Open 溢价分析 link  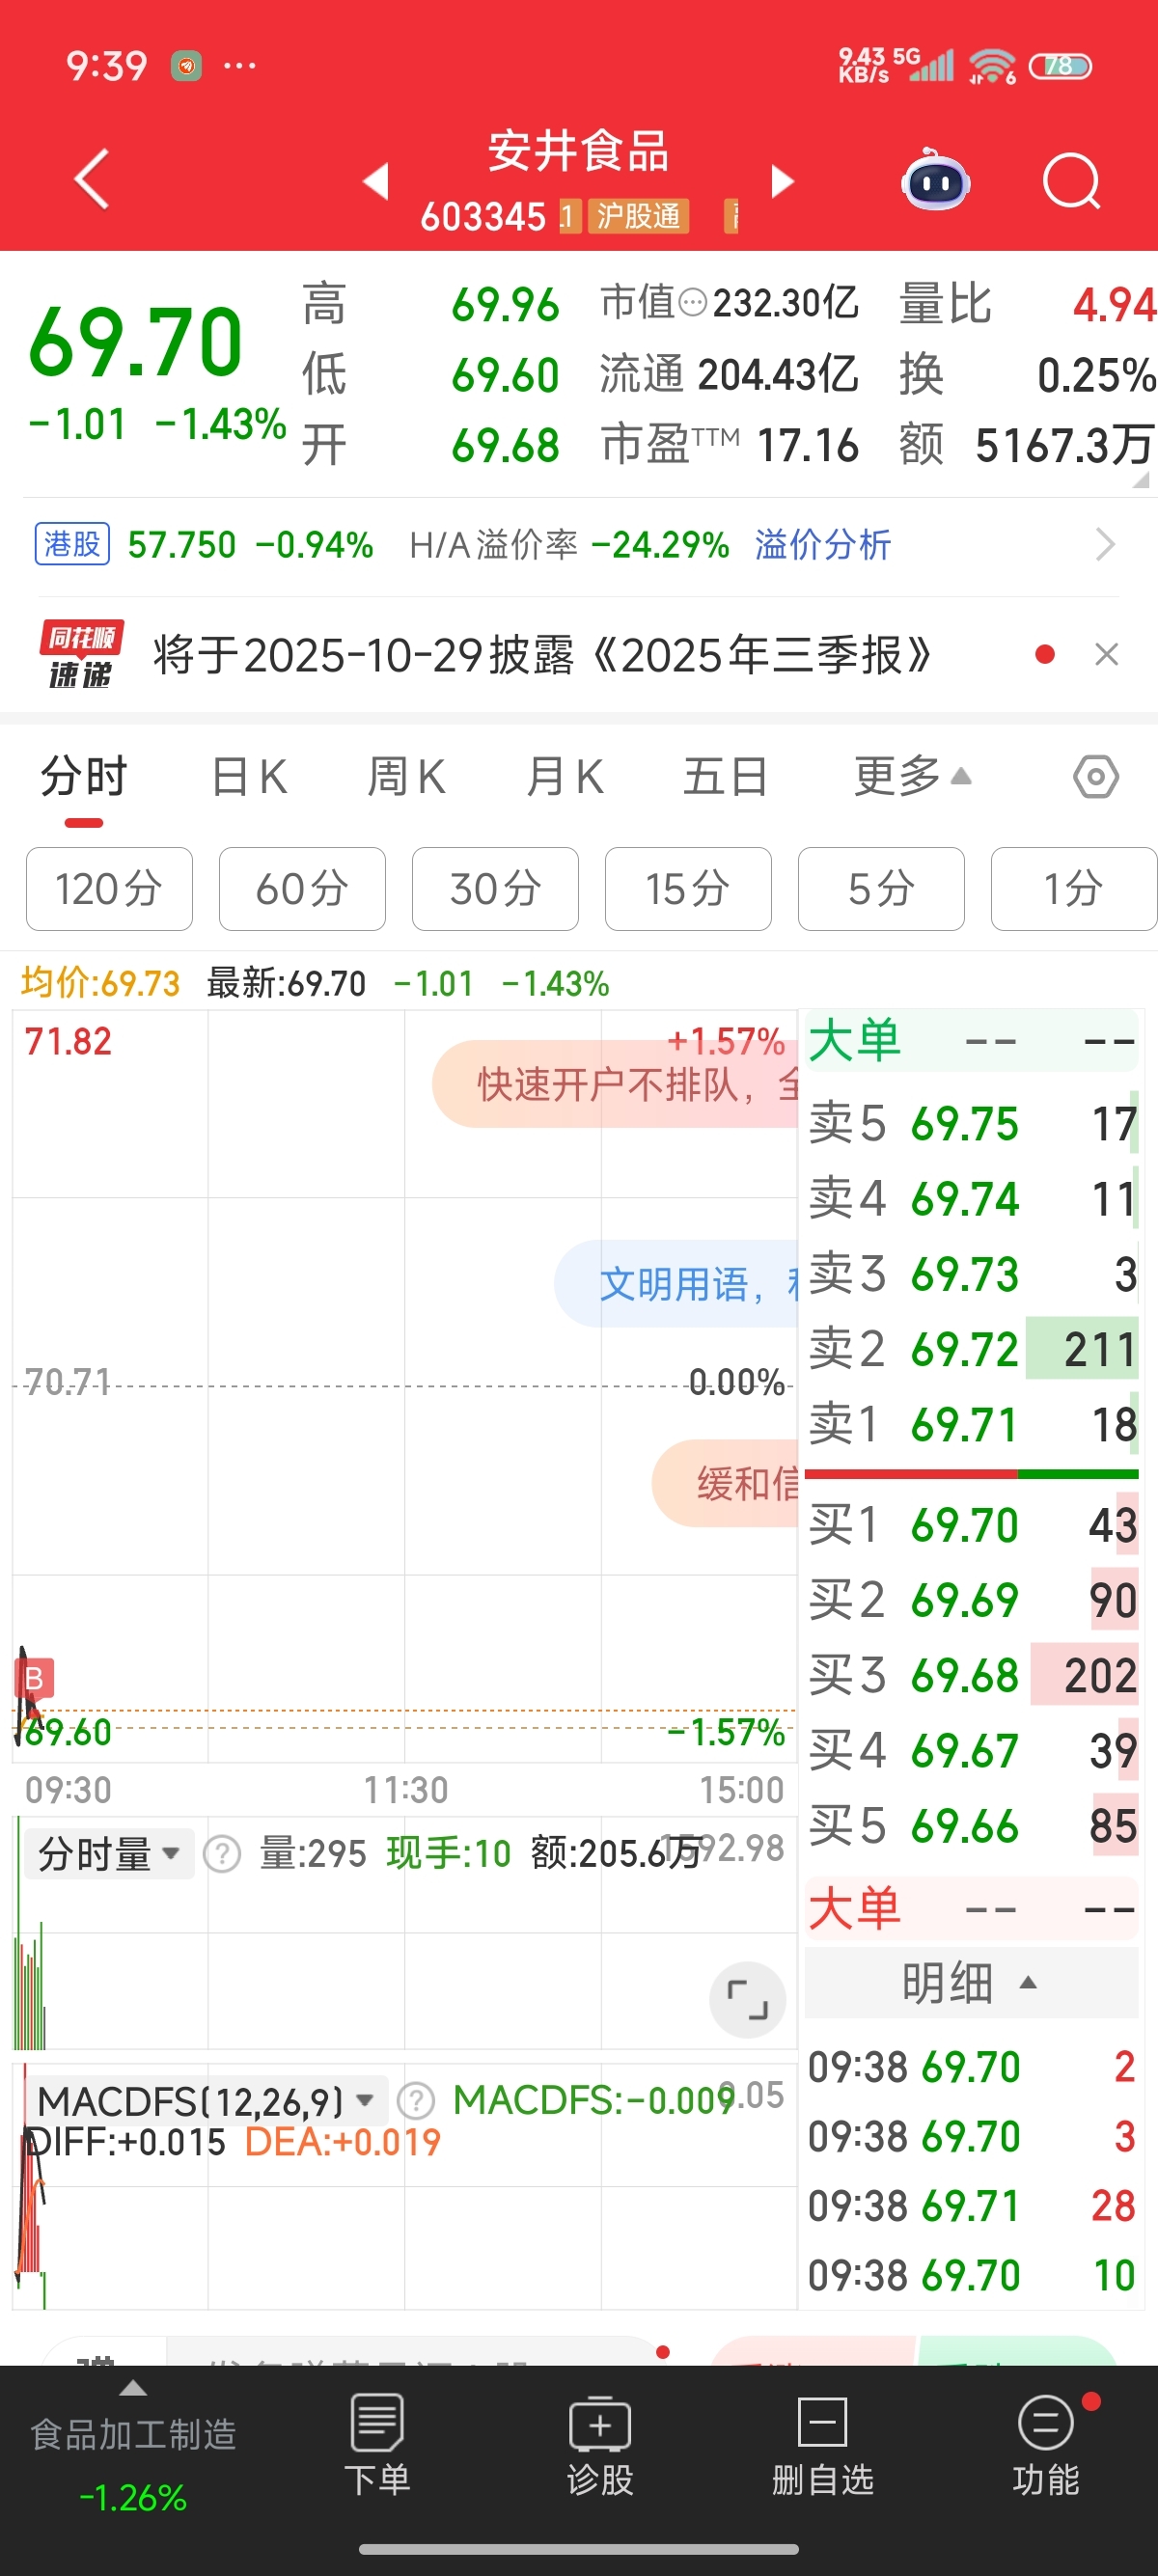pos(822,545)
